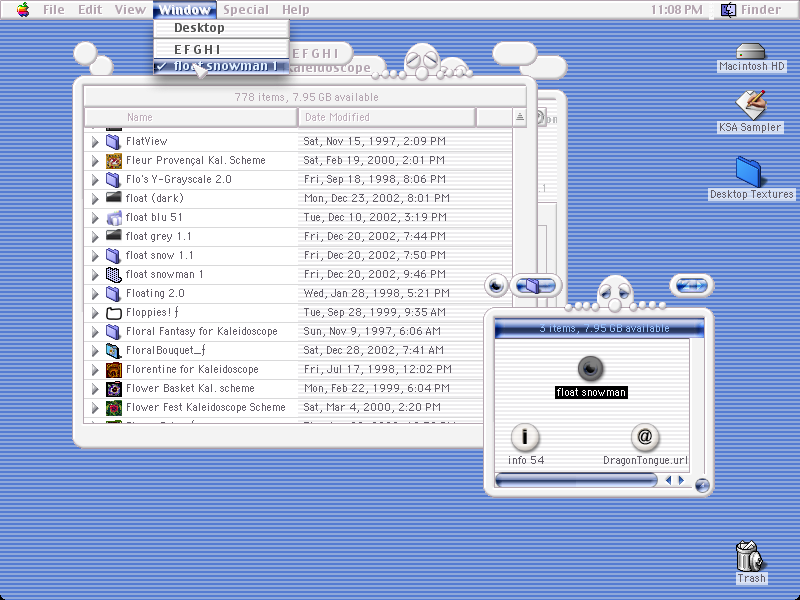Select the KSA Sampler desktop icon
Image resolution: width=800 pixels, height=600 pixels.
(x=750, y=105)
